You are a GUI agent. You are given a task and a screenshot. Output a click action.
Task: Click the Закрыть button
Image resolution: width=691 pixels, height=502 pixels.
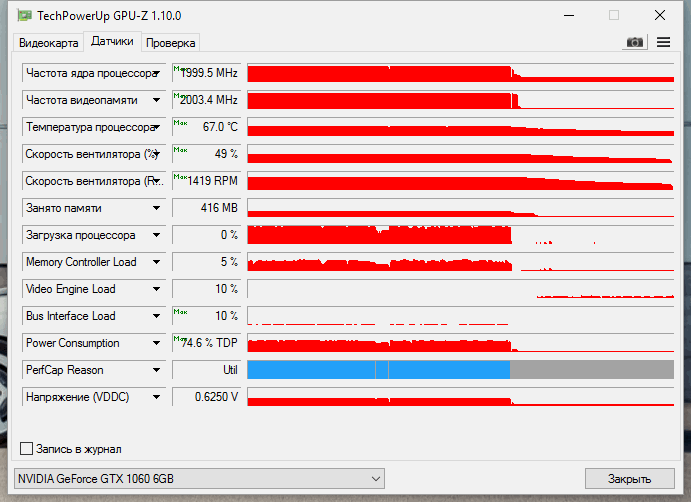point(629,479)
